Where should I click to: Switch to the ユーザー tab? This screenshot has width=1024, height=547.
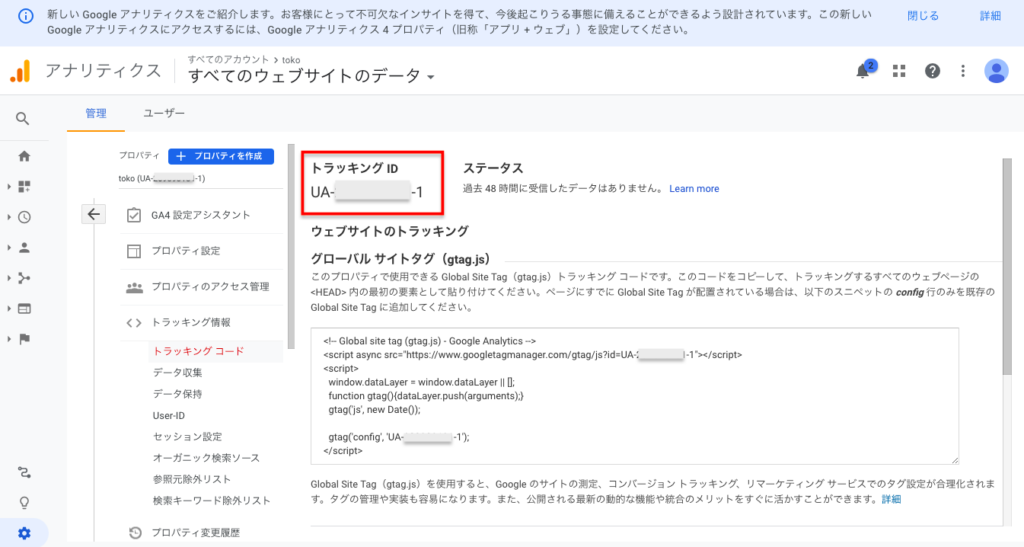point(164,114)
